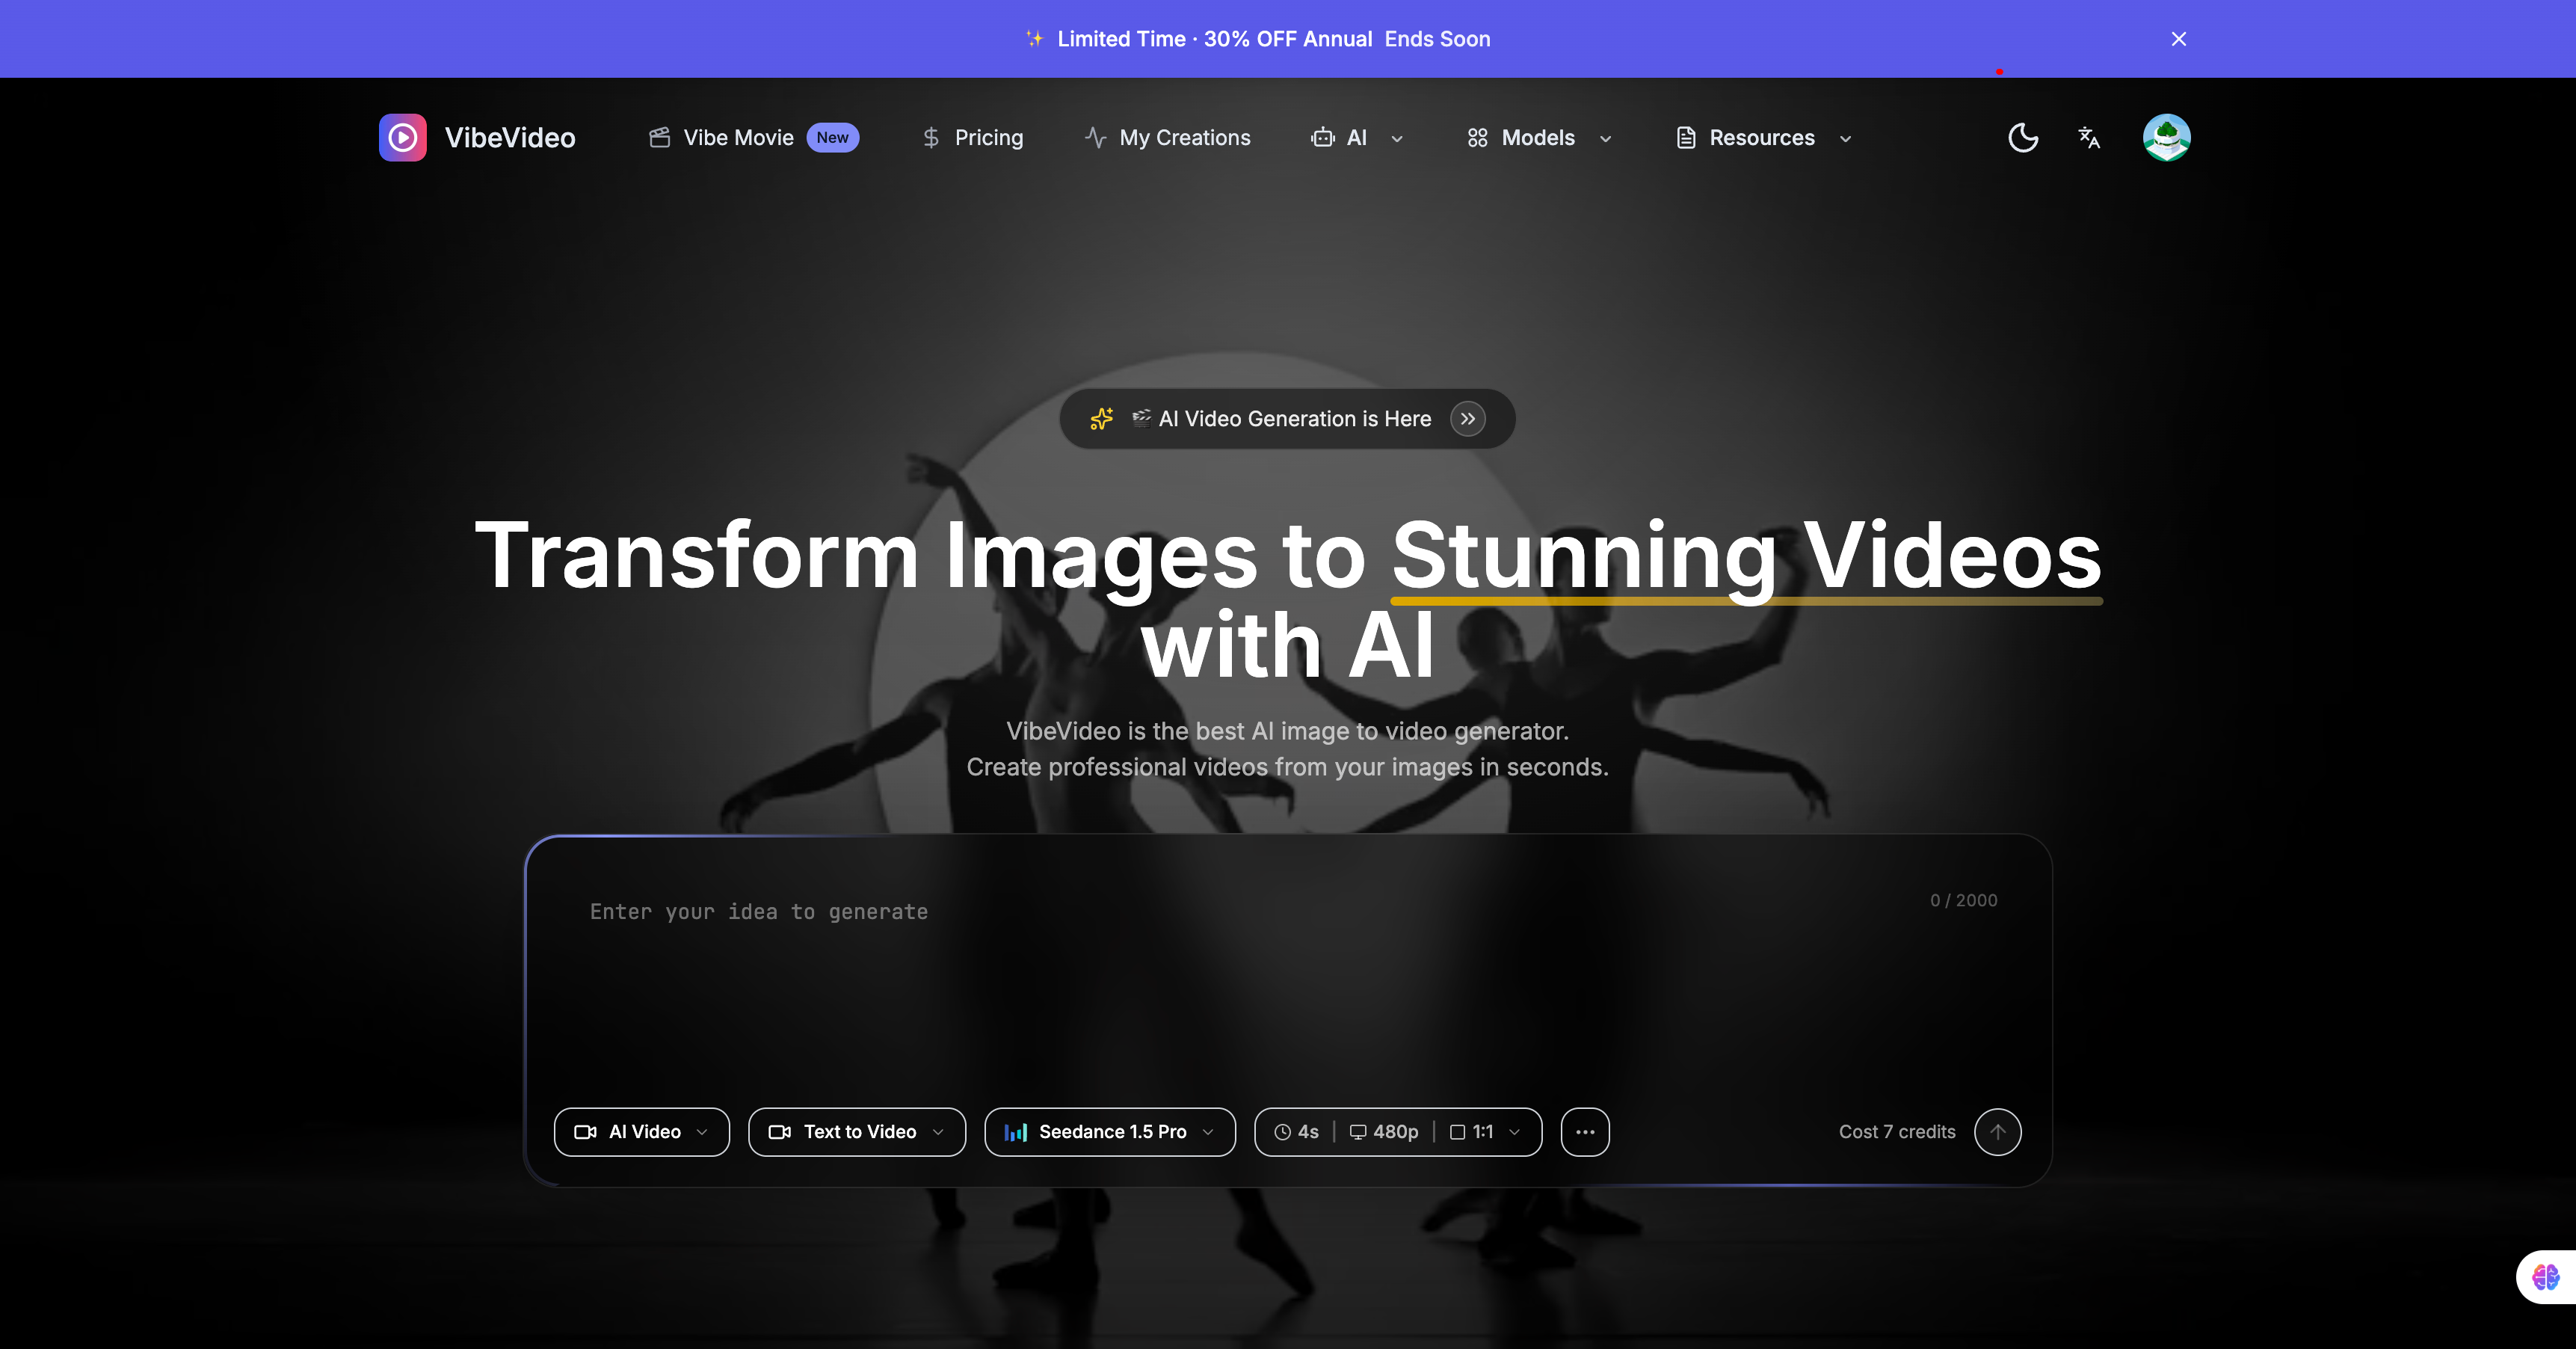Screen dimensions: 2576x1349
Task: Open the language translation selector
Action: coord(2089,138)
